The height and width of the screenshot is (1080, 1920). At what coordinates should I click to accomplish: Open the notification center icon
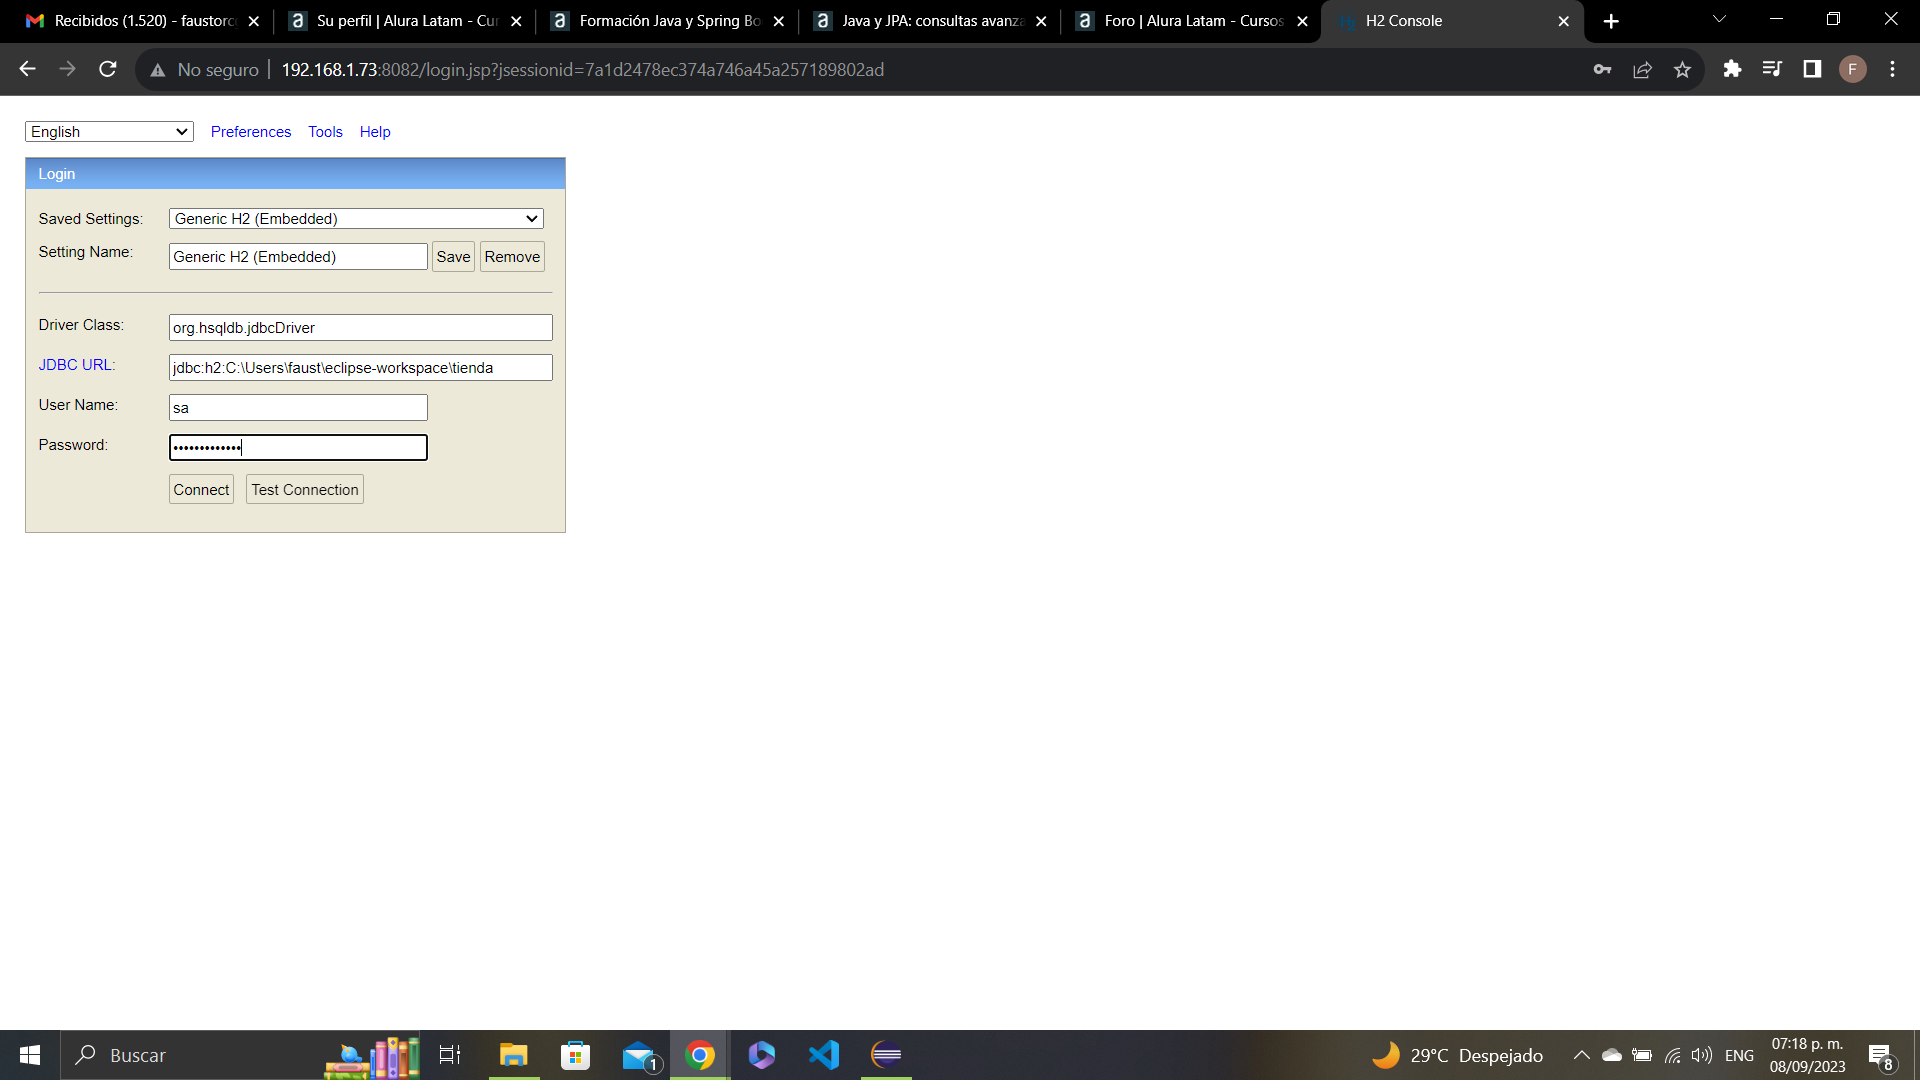coord(1881,1055)
